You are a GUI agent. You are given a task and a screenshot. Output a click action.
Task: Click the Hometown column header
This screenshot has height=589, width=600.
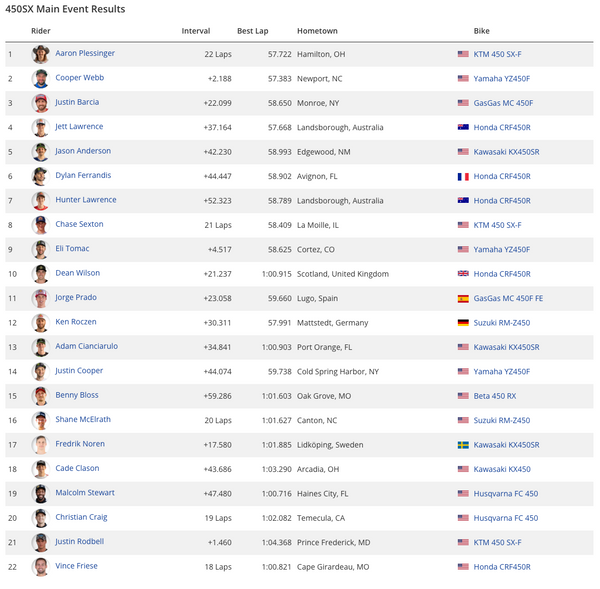317,31
